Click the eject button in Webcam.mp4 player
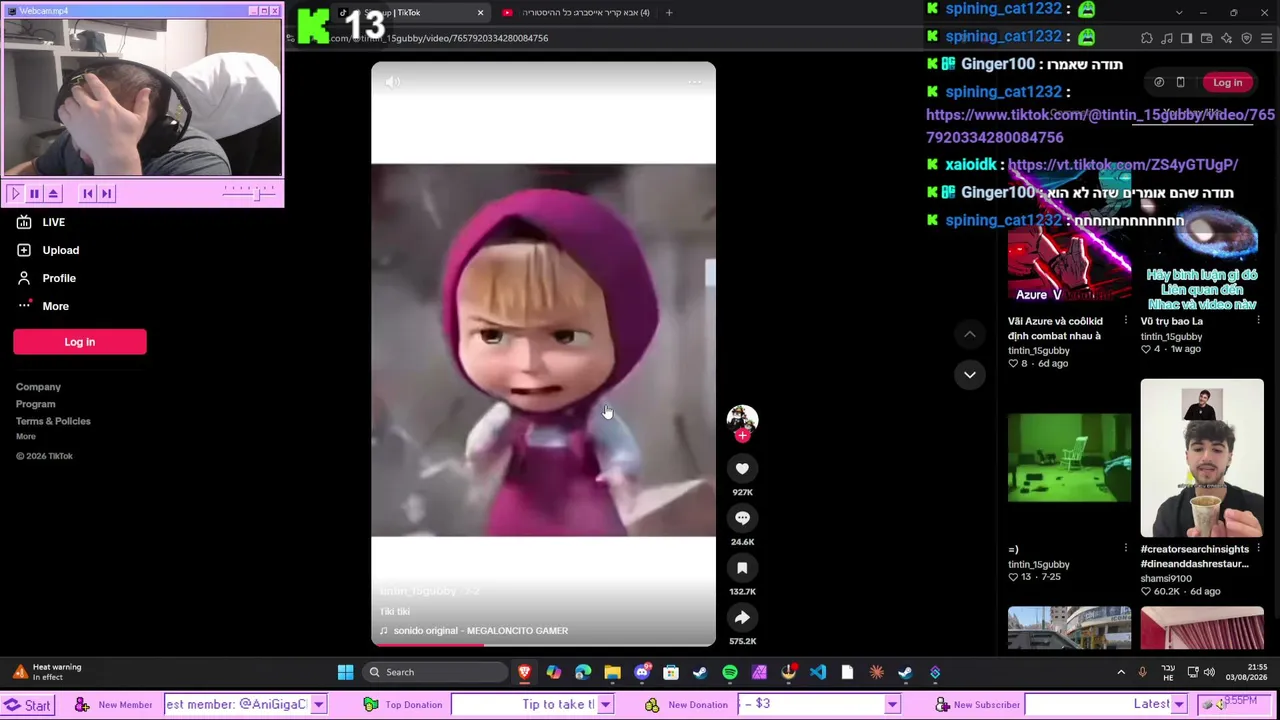The image size is (1280, 720). [53, 193]
